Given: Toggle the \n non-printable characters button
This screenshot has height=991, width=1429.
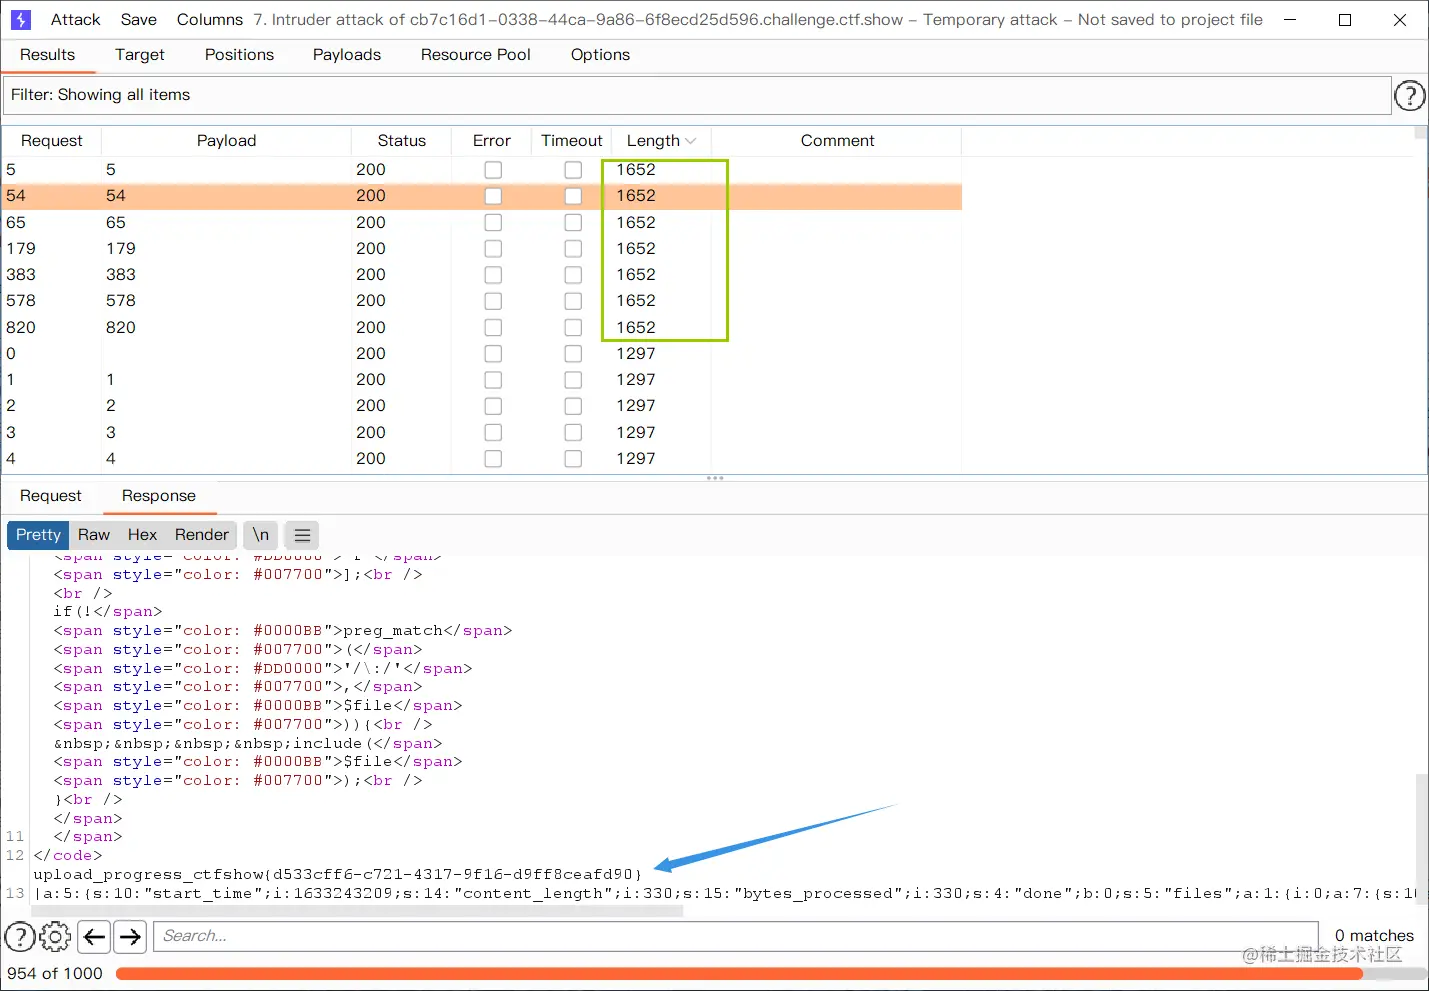Looking at the screenshot, I should coord(260,535).
